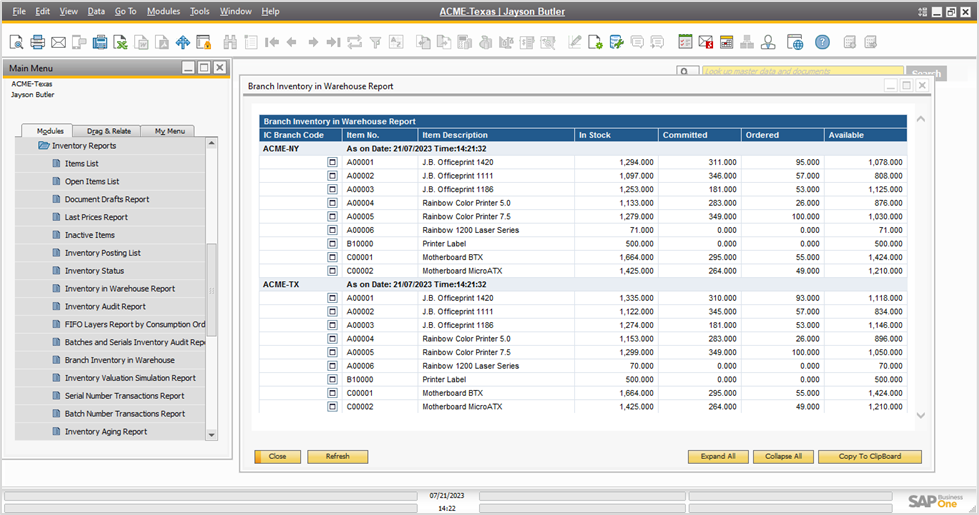Screen dimensions: 979x515
Task: Export report to Excel icon
Action: (x=120, y=42)
